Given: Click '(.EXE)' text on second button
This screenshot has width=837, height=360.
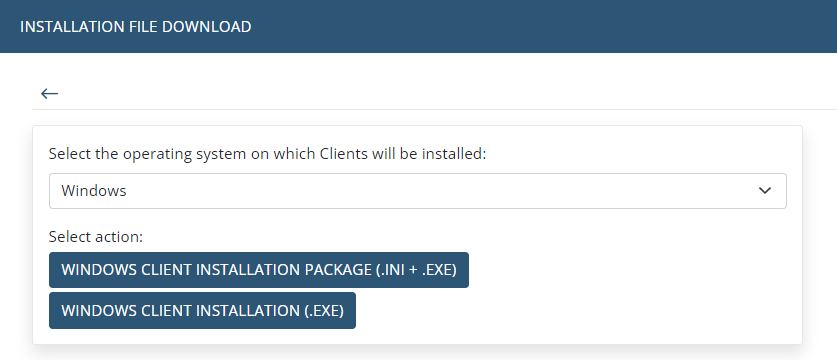Looking at the screenshot, I should coord(324,310).
